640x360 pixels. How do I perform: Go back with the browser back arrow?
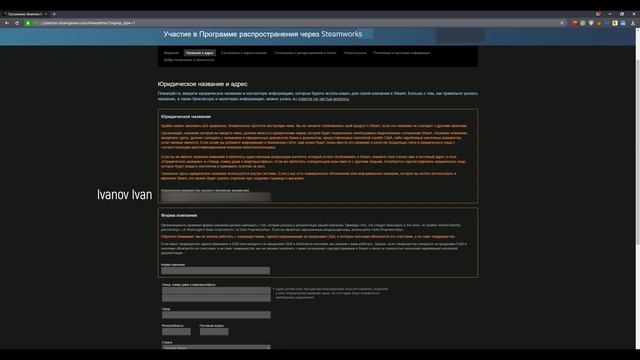tap(7, 23)
